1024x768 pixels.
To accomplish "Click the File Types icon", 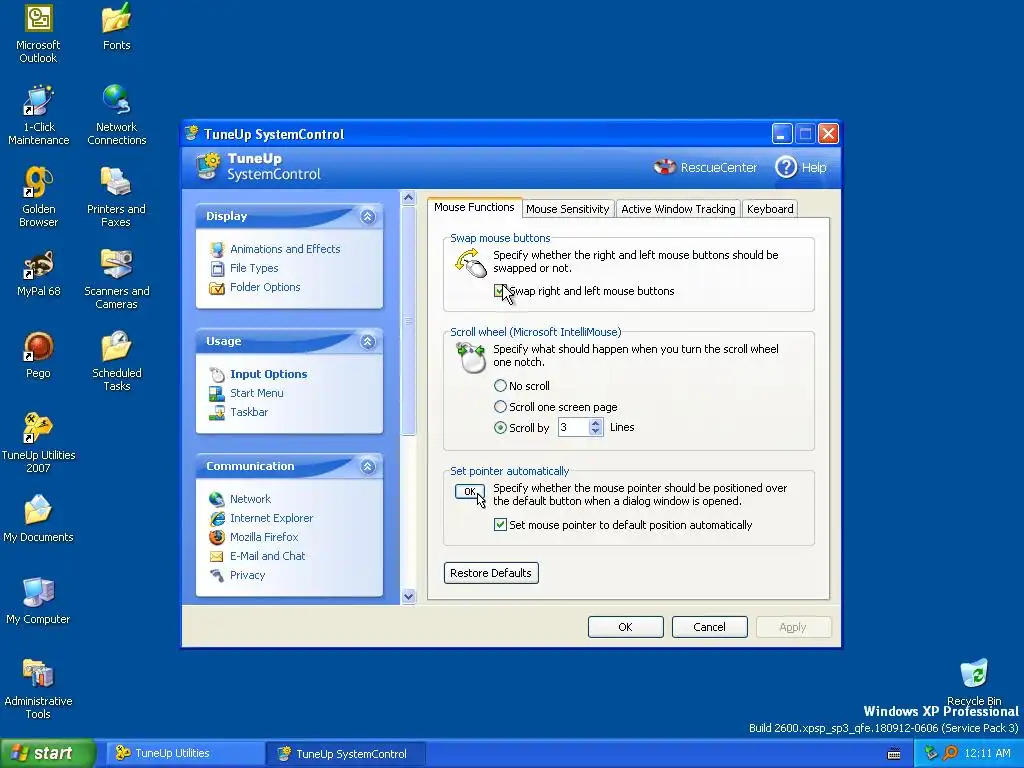I will (x=217, y=268).
